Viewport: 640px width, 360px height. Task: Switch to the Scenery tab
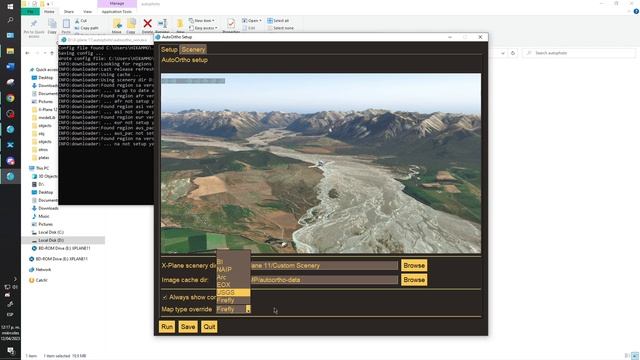[193, 49]
